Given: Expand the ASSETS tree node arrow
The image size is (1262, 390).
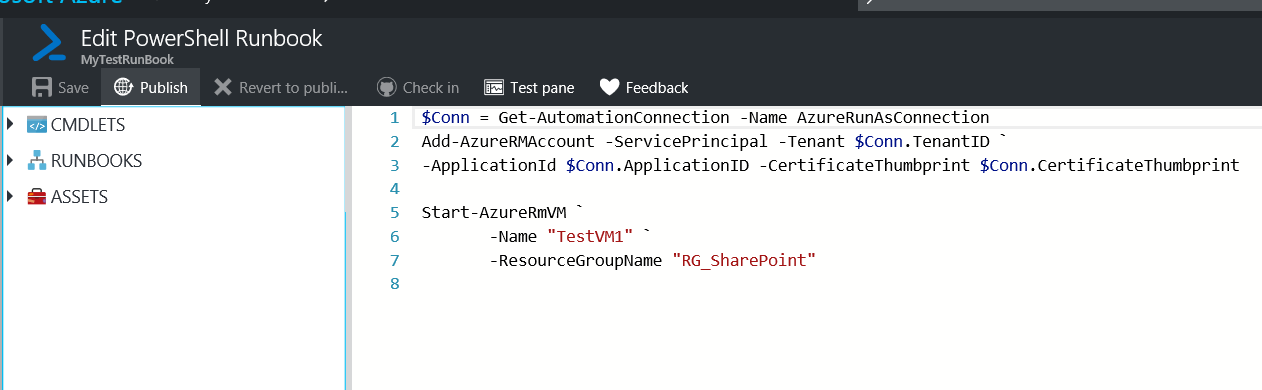Looking at the screenshot, I should click(x=11, y=196).
